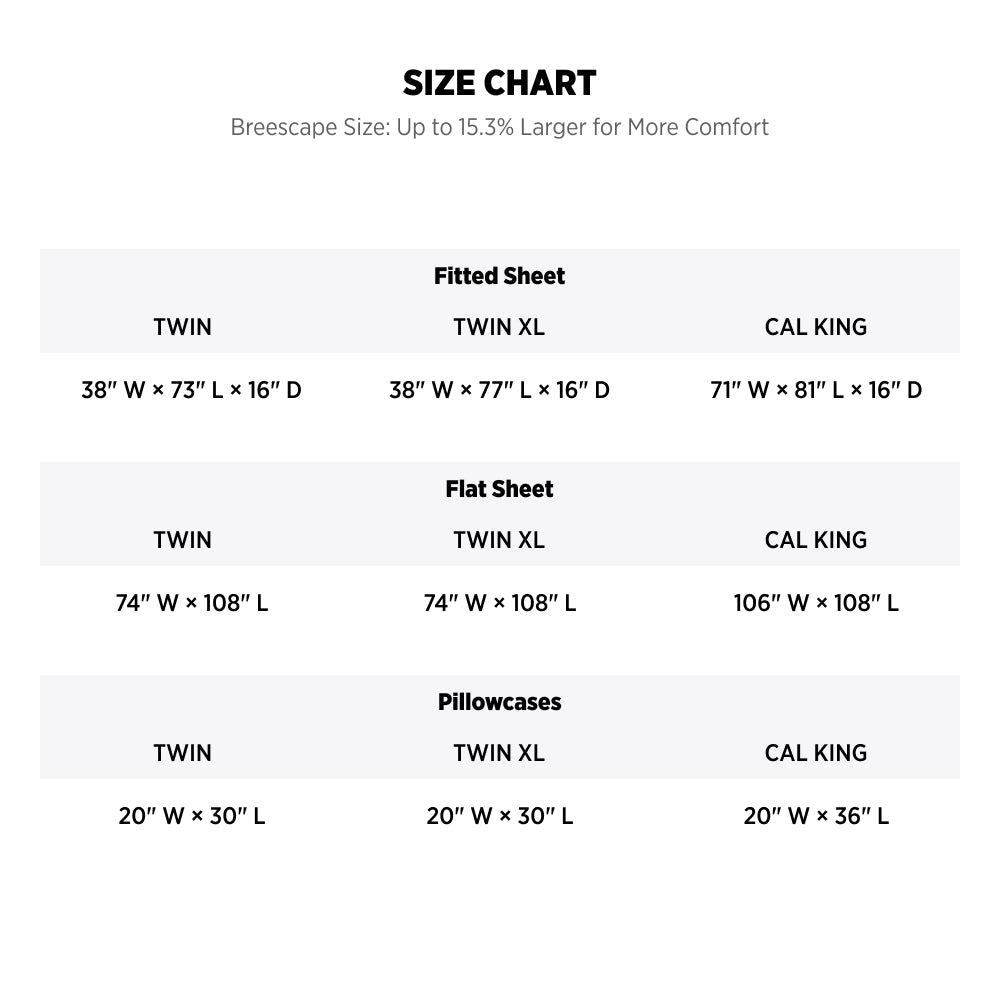Click the Breescape Size subtitle text
The image size is (1000, 1000).
pyautogui.click(x=499, y=127)
